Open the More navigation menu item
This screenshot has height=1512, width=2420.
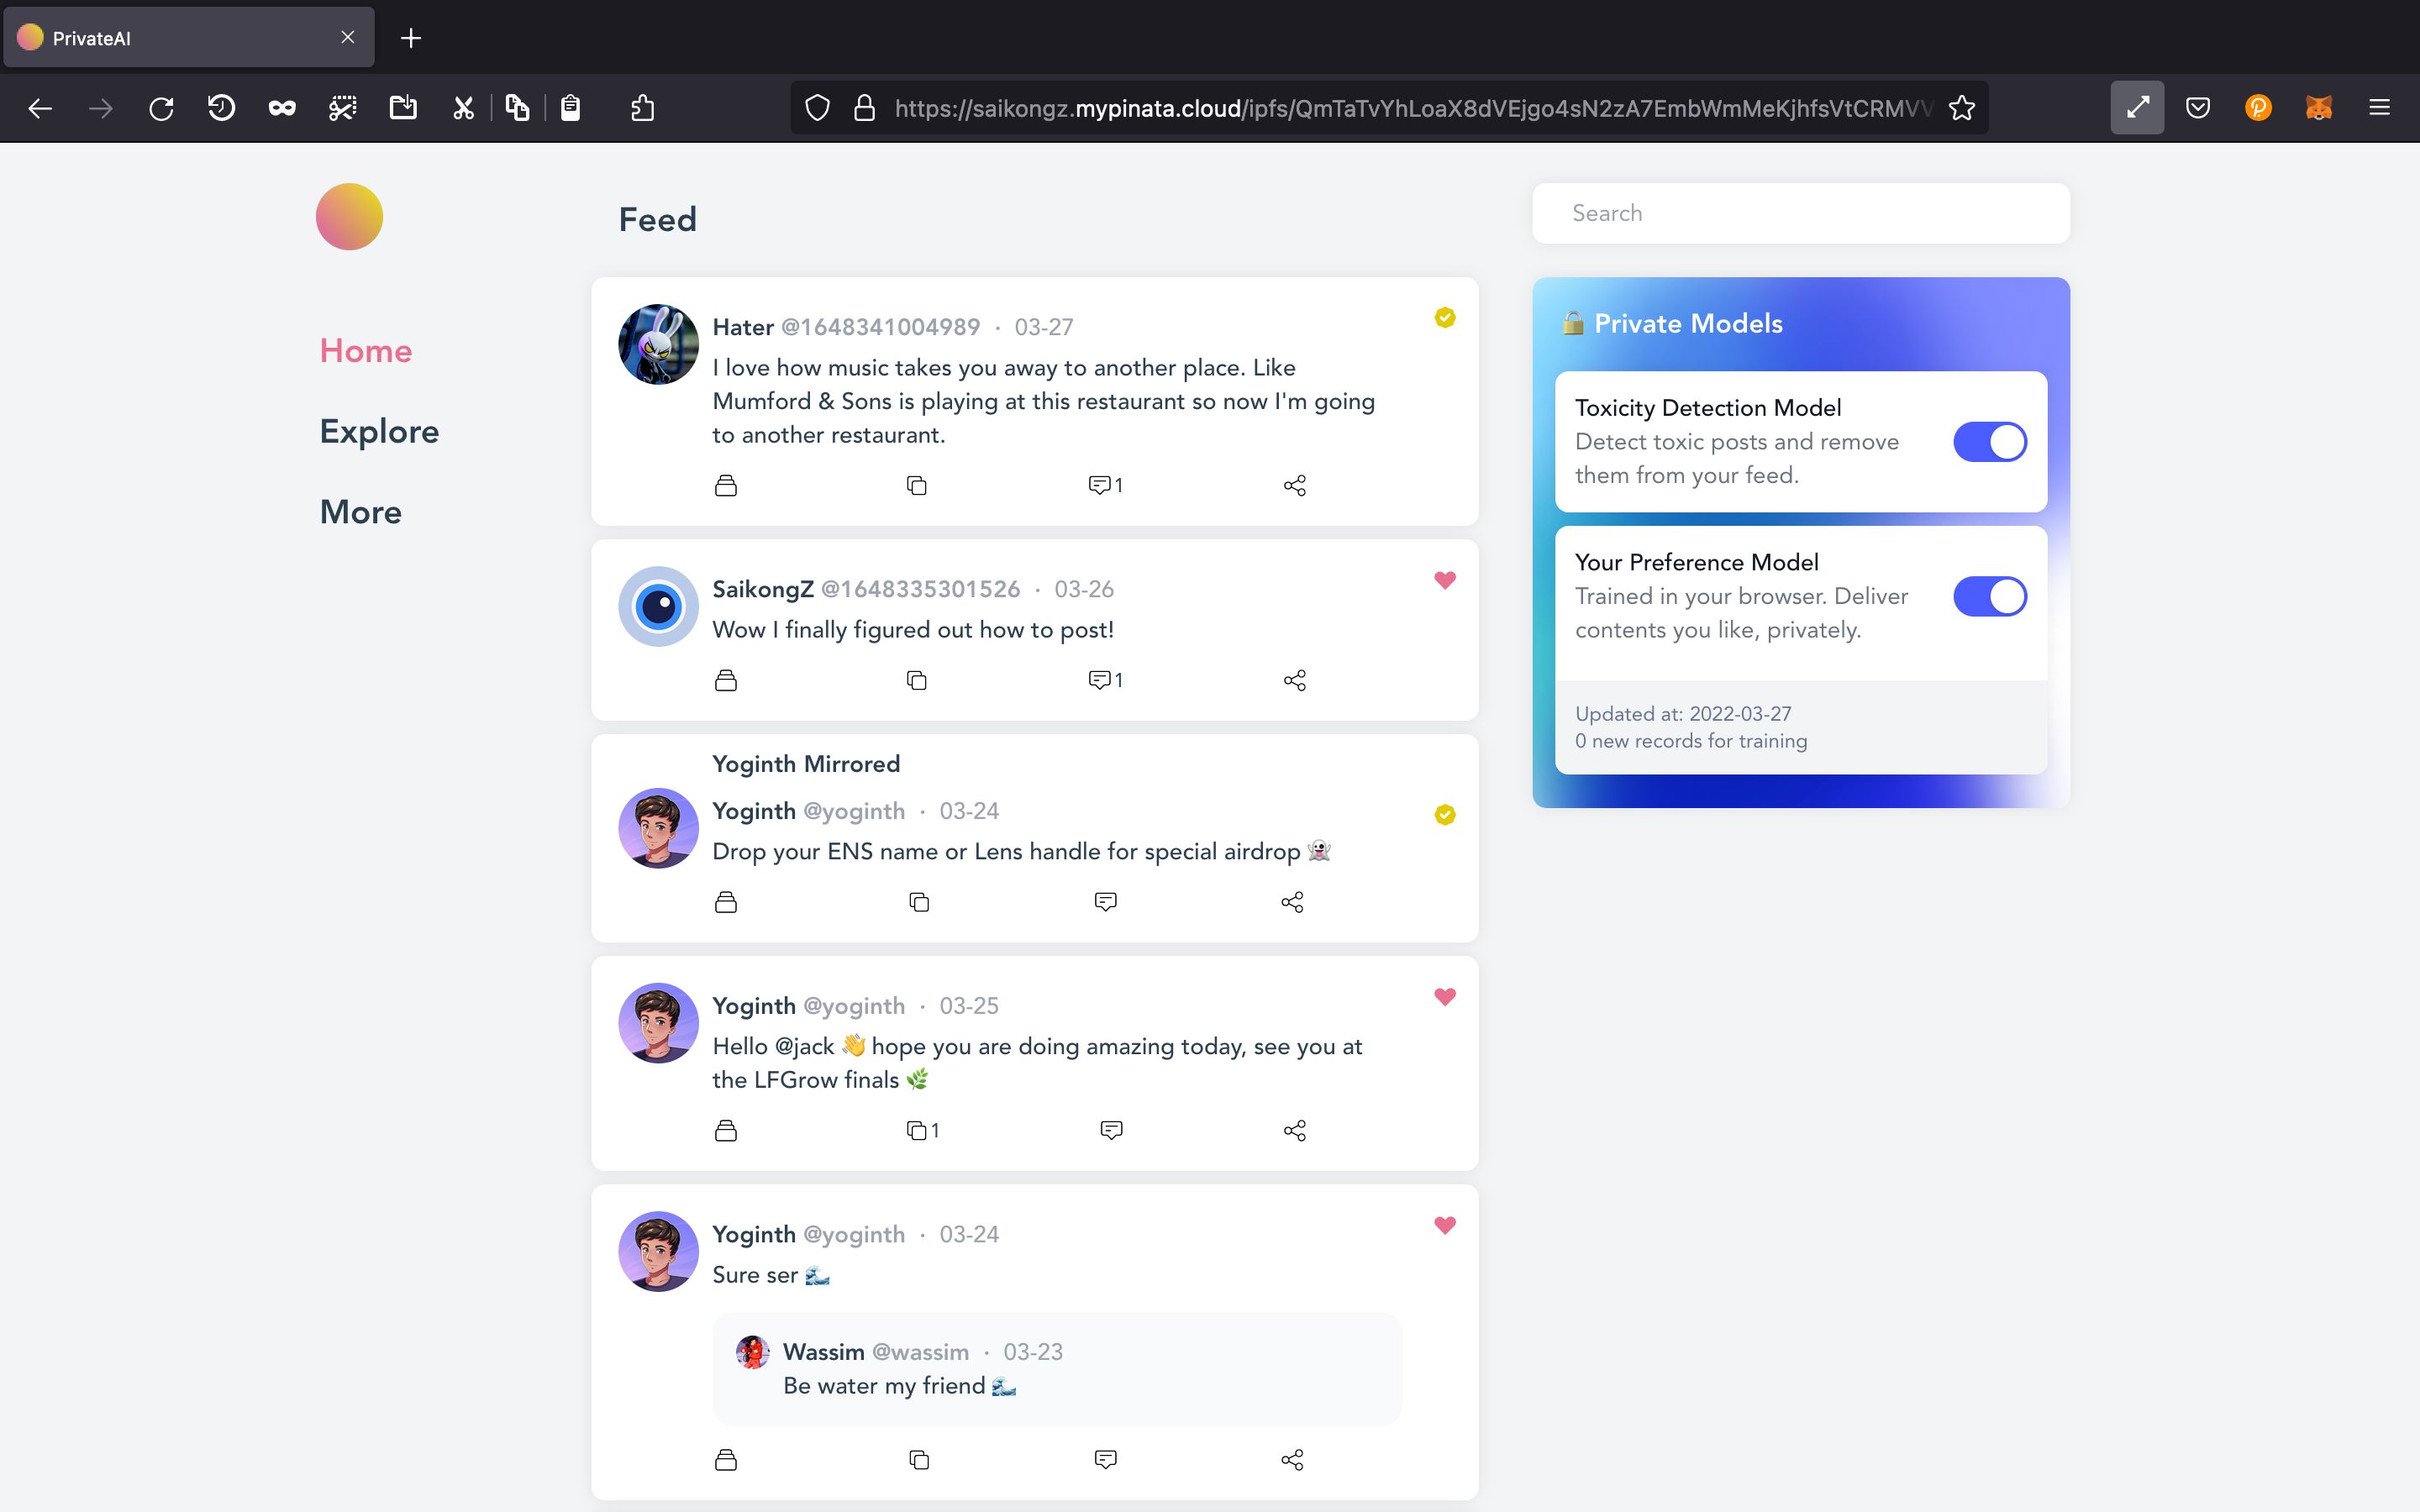(359, 511)
